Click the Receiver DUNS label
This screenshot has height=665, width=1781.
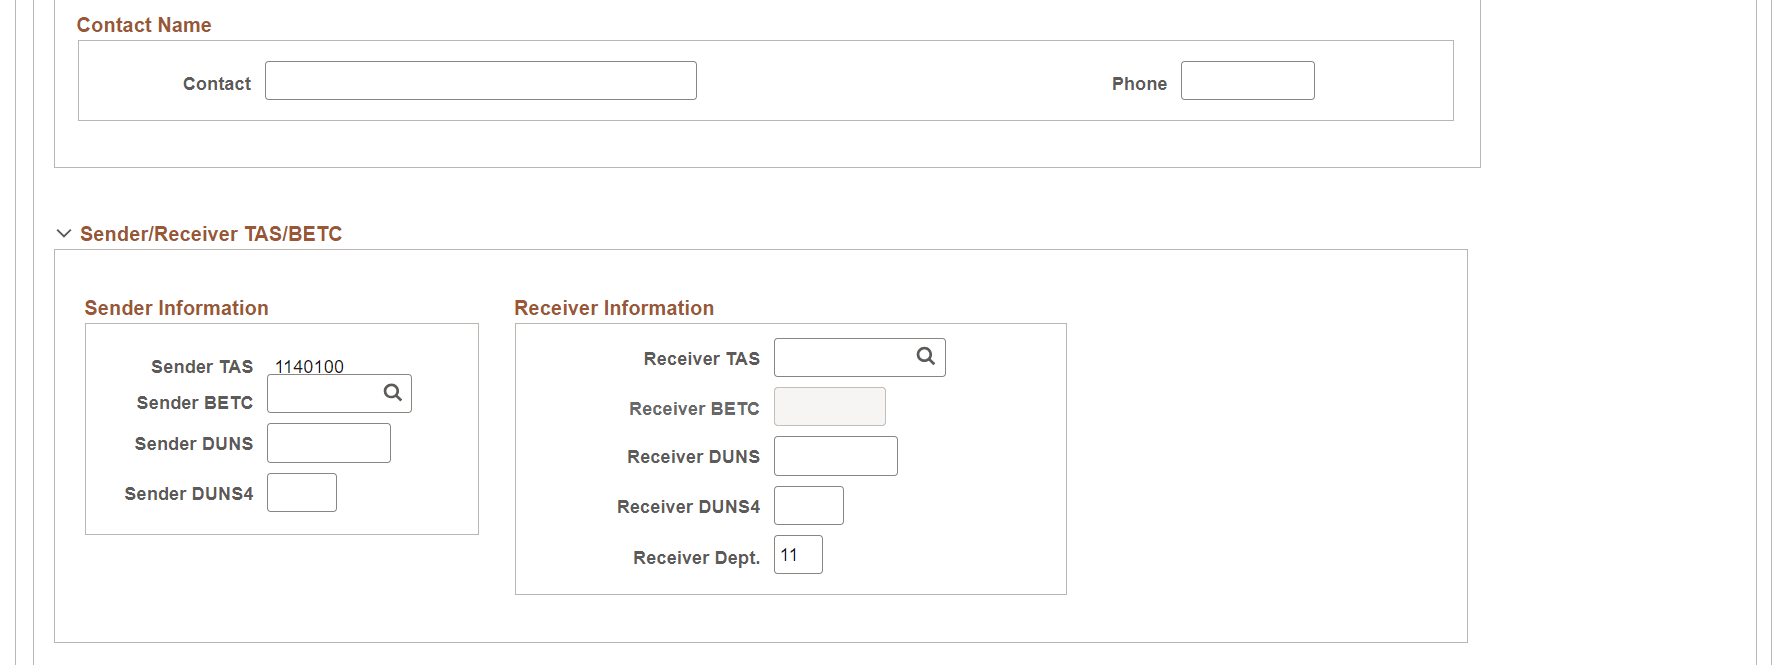pos(693,457)
